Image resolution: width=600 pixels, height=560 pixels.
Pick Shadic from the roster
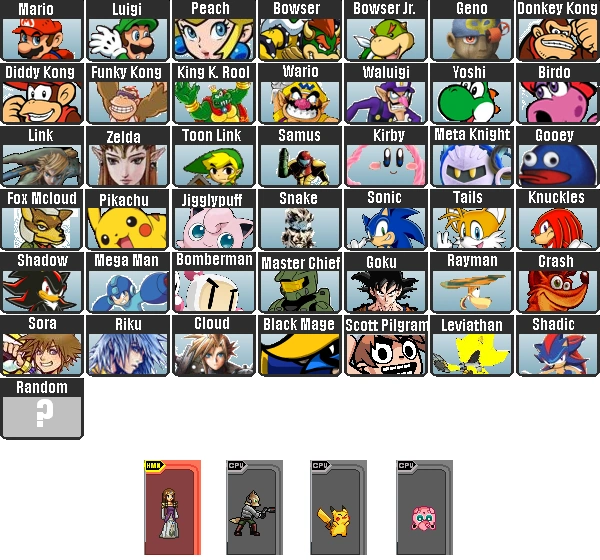[558, 346]
